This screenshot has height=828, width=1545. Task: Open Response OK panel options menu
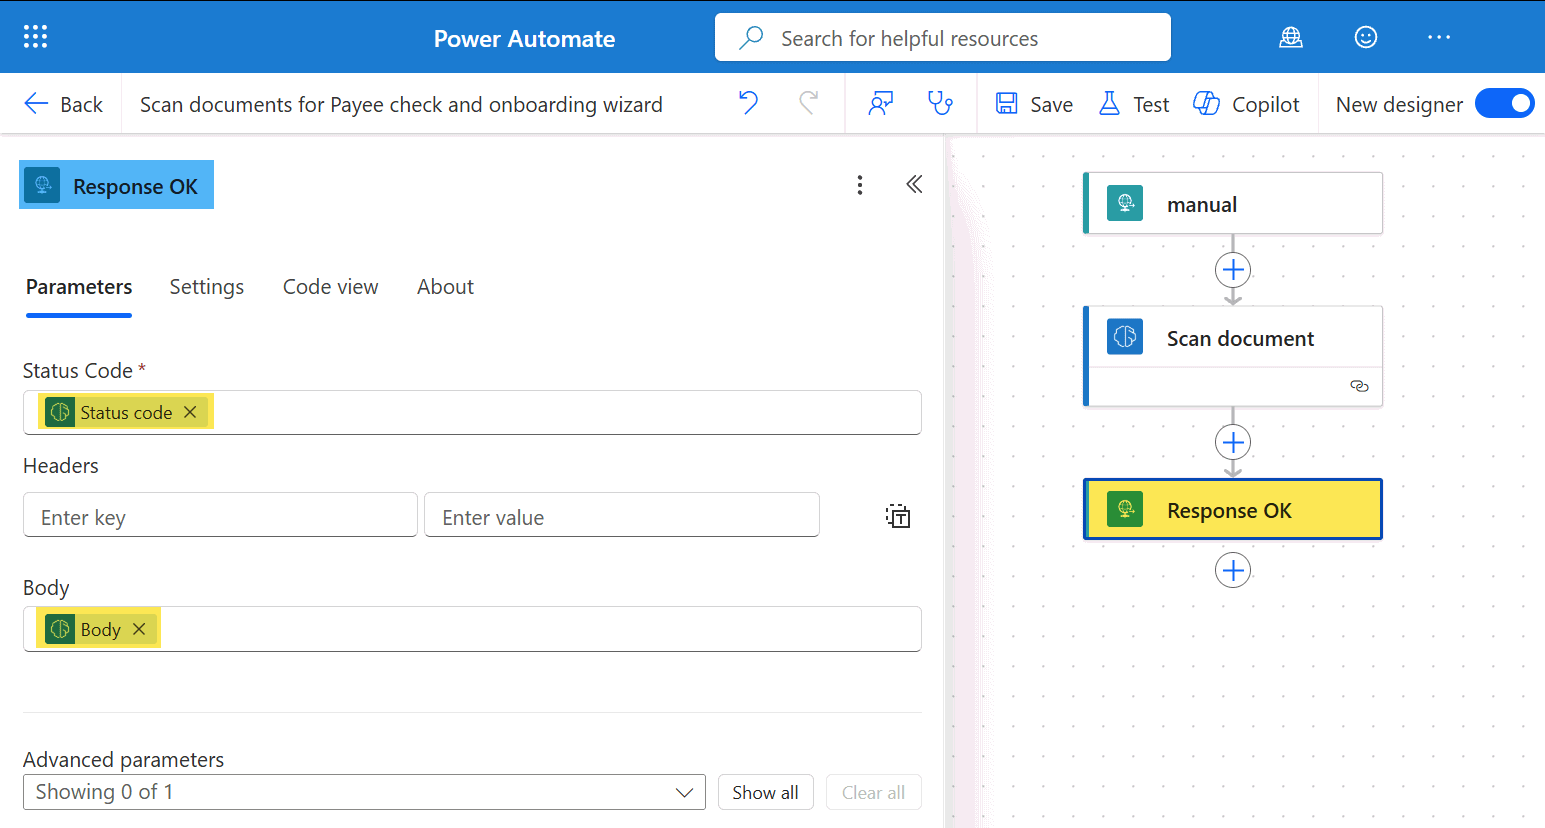[x=860, y=185]
